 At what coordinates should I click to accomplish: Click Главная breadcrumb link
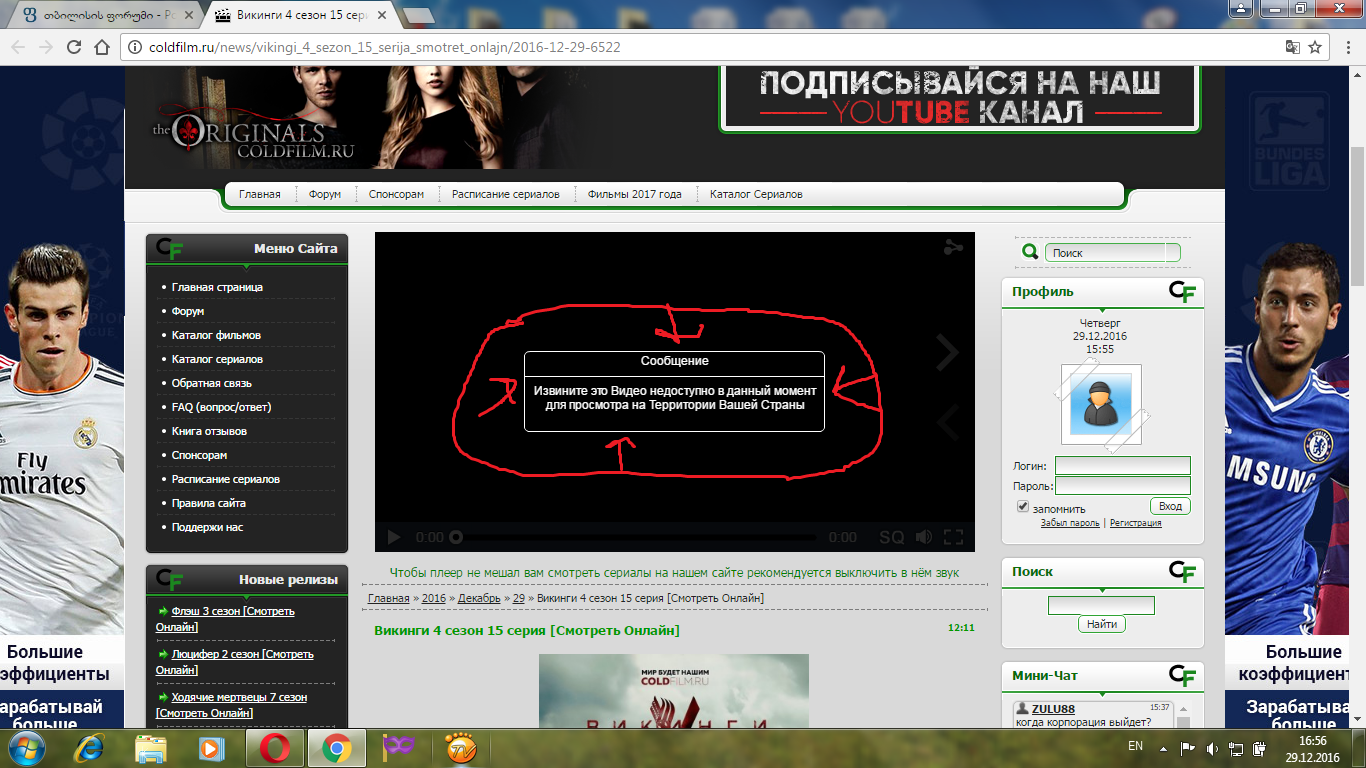[389, 598]
